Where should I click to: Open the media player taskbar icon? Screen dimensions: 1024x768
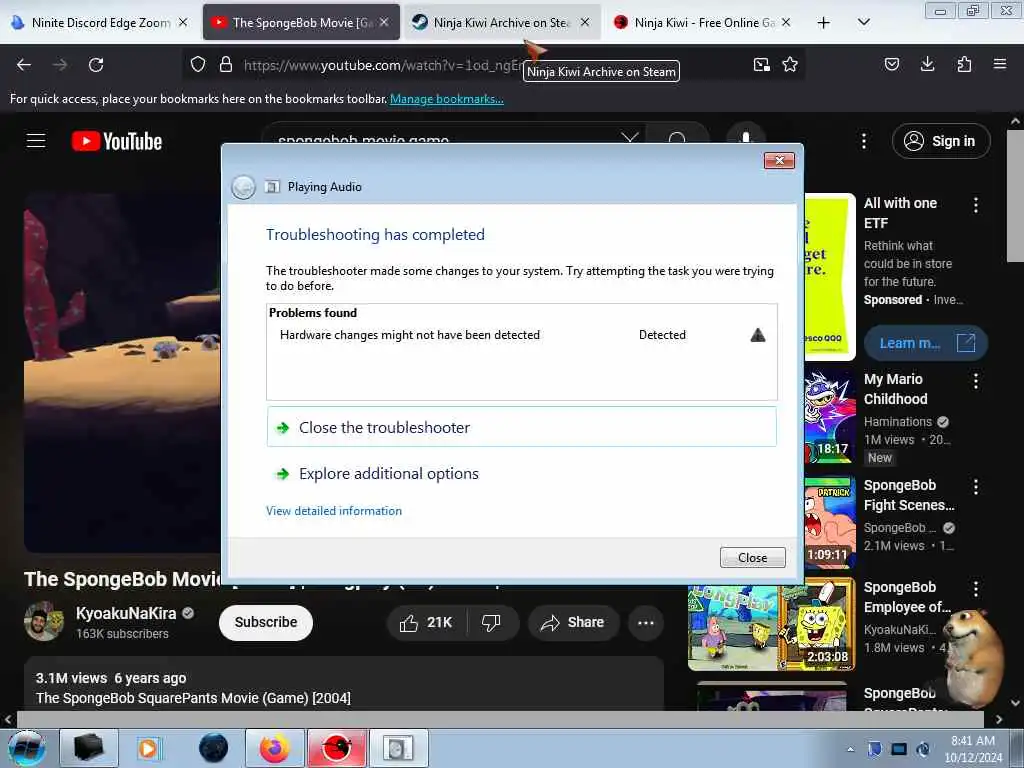[x=148, y=748]
